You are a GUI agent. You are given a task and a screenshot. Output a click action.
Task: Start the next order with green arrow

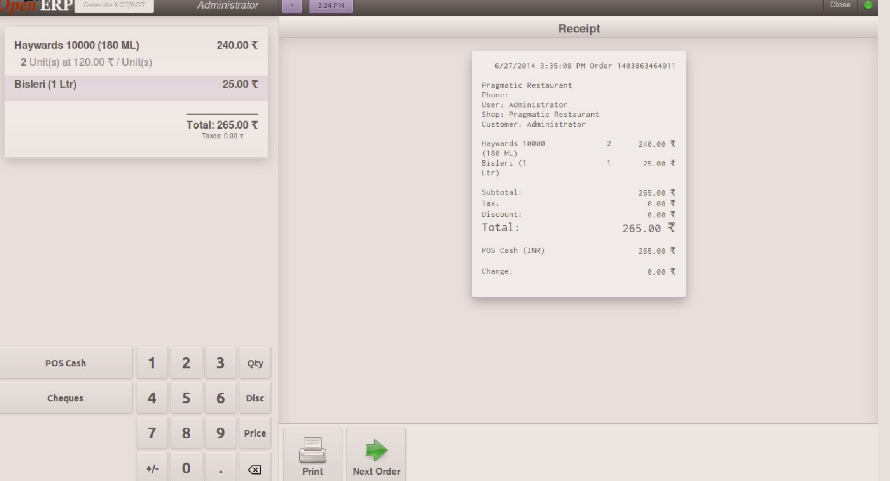coord(375,451)
